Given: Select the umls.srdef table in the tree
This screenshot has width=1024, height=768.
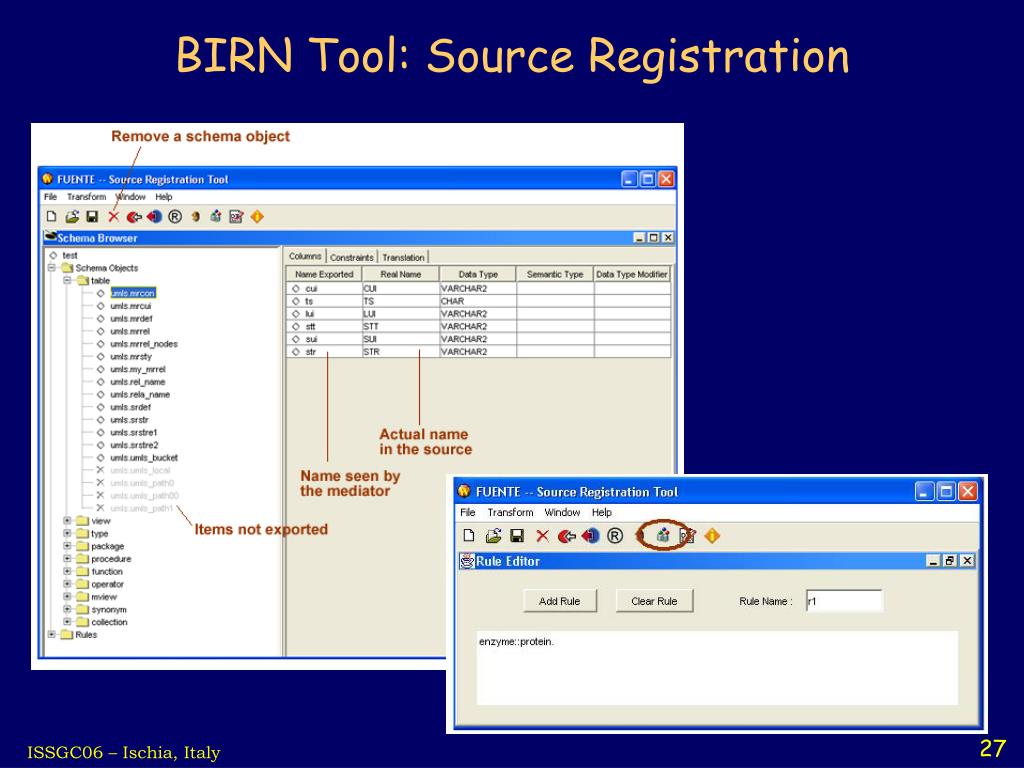Looking at the screenshot, I should (131, 407).
